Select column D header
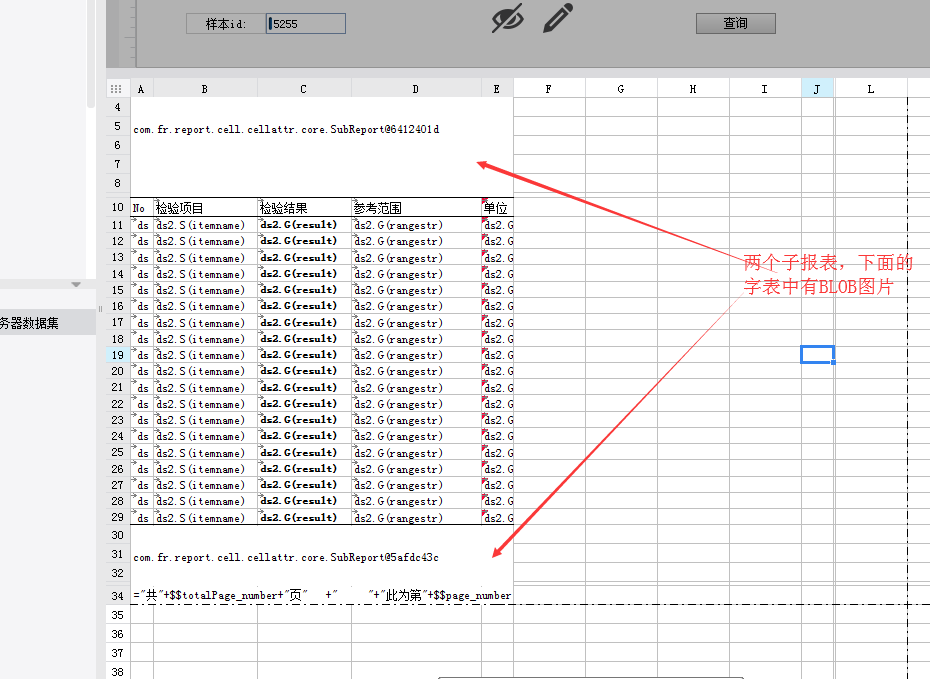This screenshot has height=679, width=930. point(416,89)
